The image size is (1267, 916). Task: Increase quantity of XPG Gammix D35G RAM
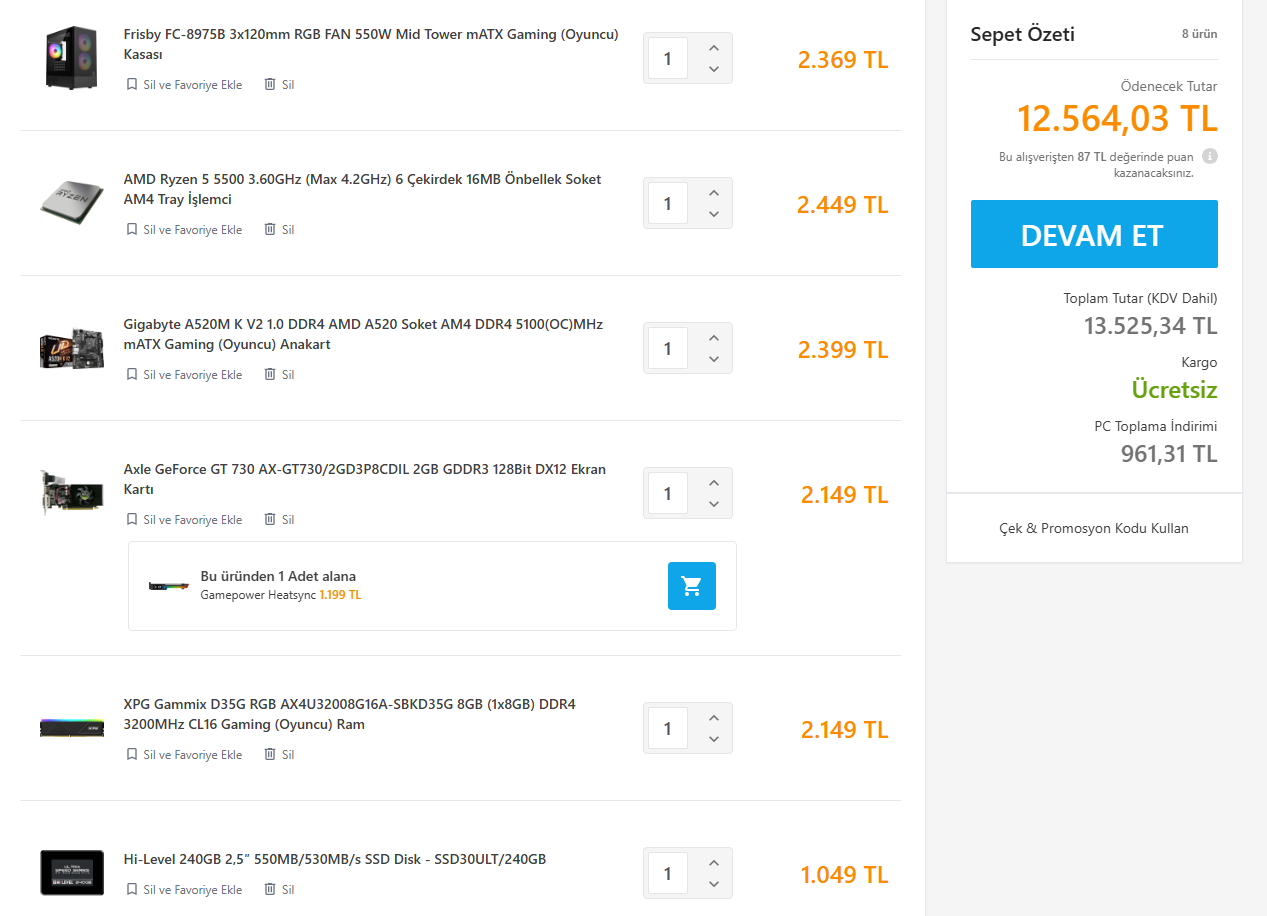tap(713, 718)
